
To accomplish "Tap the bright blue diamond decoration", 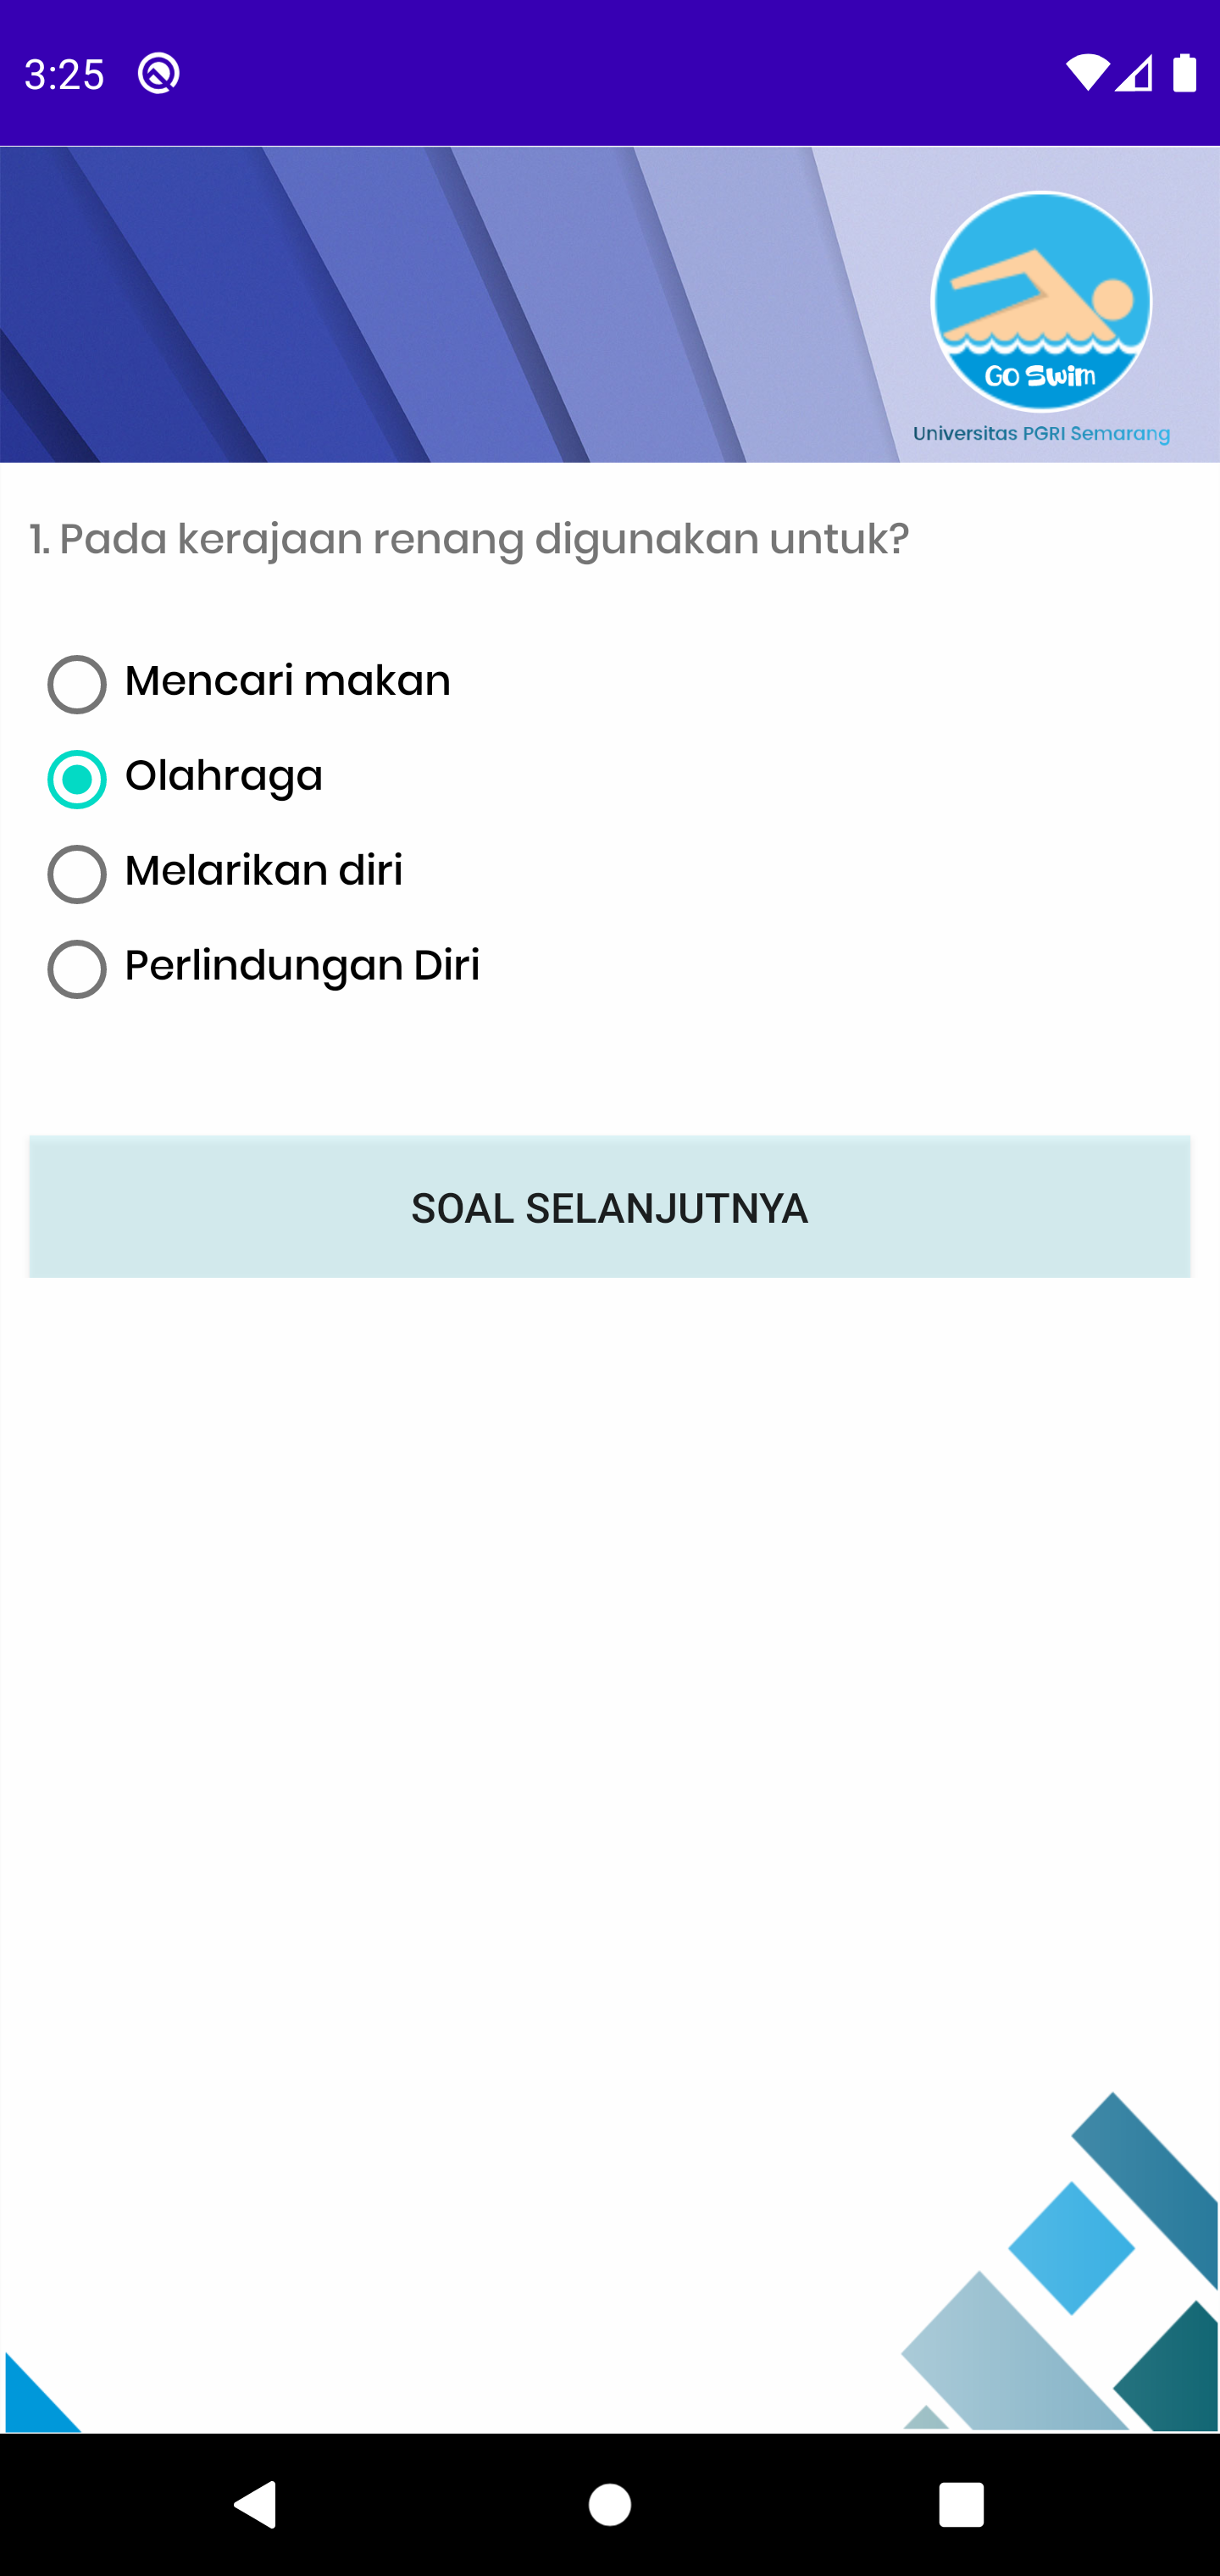I will [x=1071, y=2247].
